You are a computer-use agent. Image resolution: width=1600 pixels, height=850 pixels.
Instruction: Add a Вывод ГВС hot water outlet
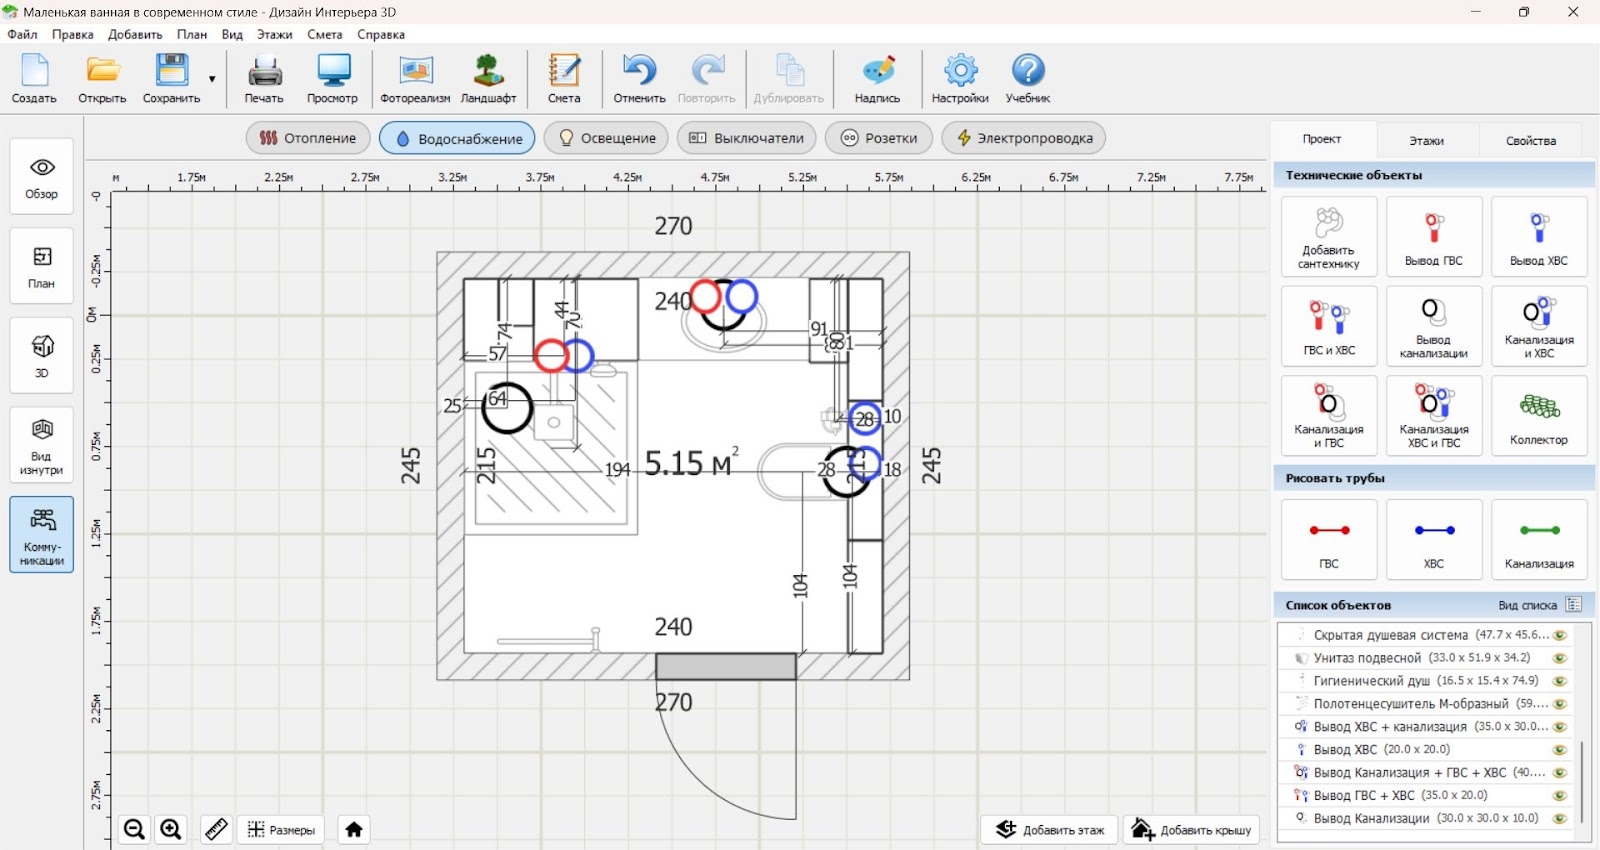(x=1433, y=237)
